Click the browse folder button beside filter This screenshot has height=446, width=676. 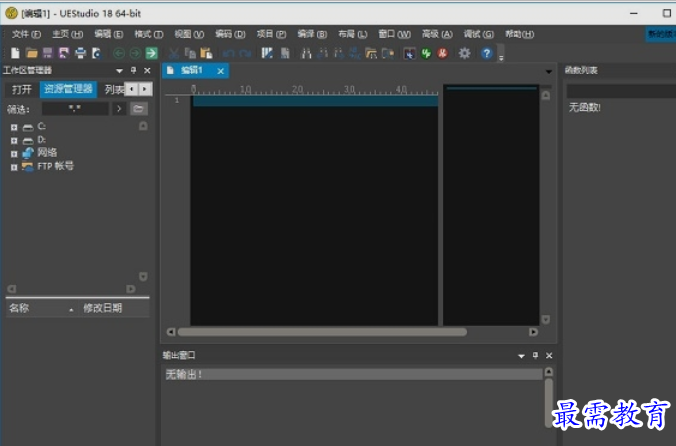pyautogui.click(x=138, y=109)
